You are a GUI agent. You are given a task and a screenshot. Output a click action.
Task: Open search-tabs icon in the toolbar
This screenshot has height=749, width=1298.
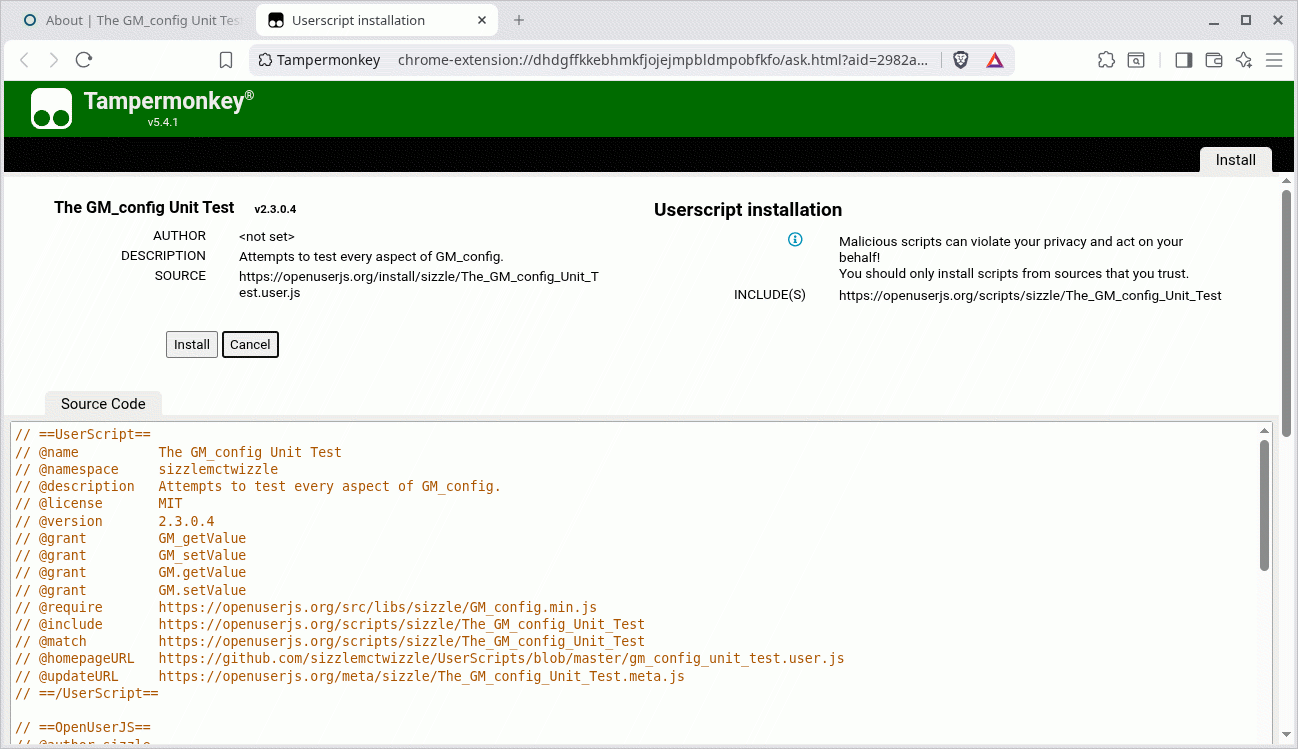pyautogui.click(x=1136, y=60)
